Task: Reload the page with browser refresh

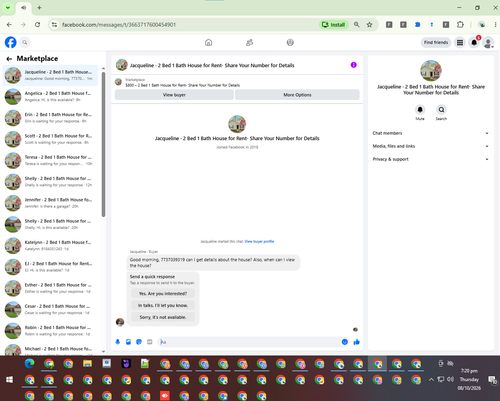Action: [x=37, y=25]
